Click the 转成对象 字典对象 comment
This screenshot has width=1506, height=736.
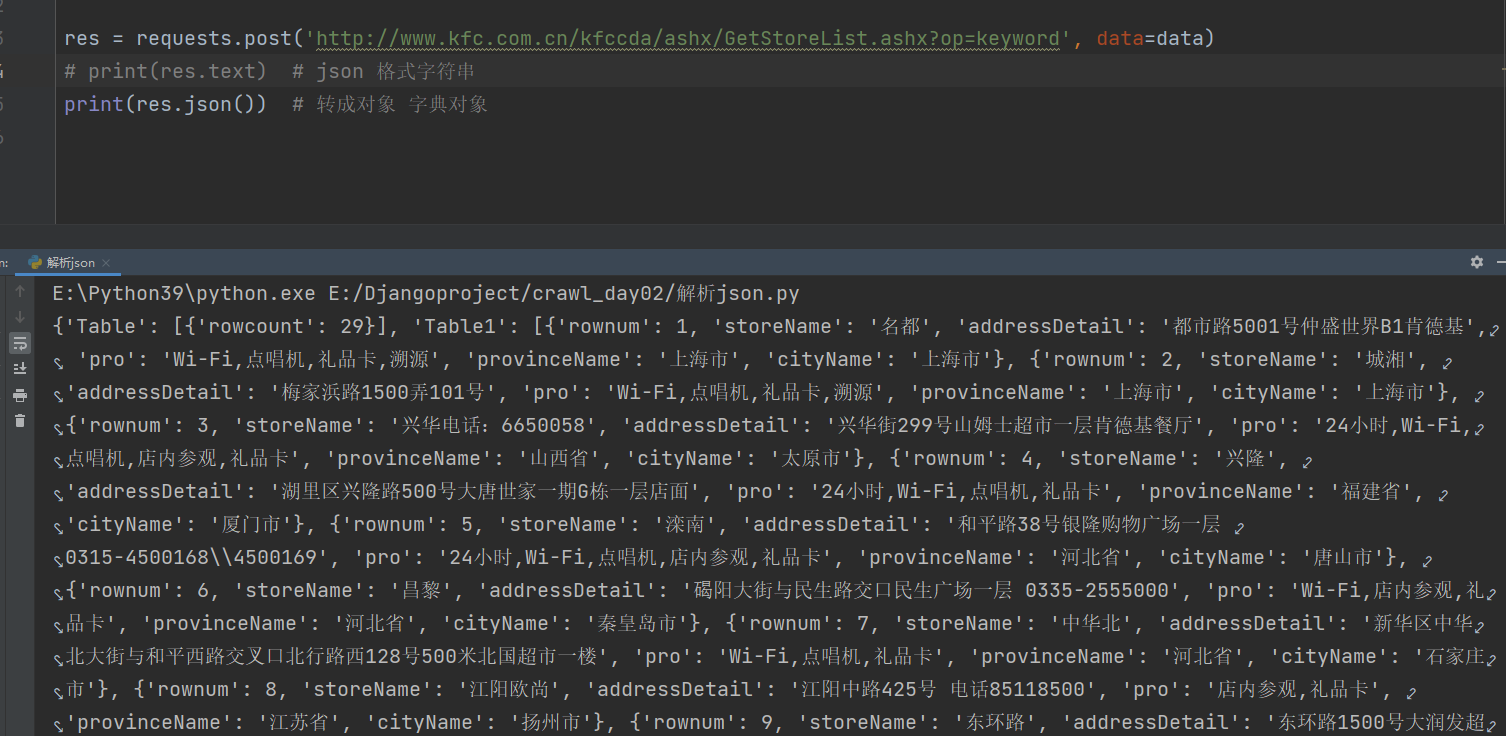[x=403, y=105]
